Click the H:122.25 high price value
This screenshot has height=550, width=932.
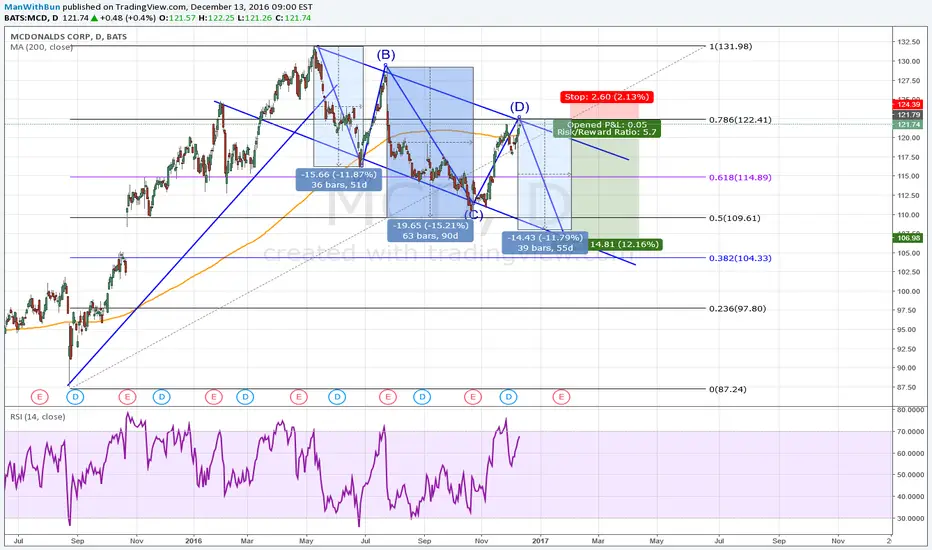[216, 18]
